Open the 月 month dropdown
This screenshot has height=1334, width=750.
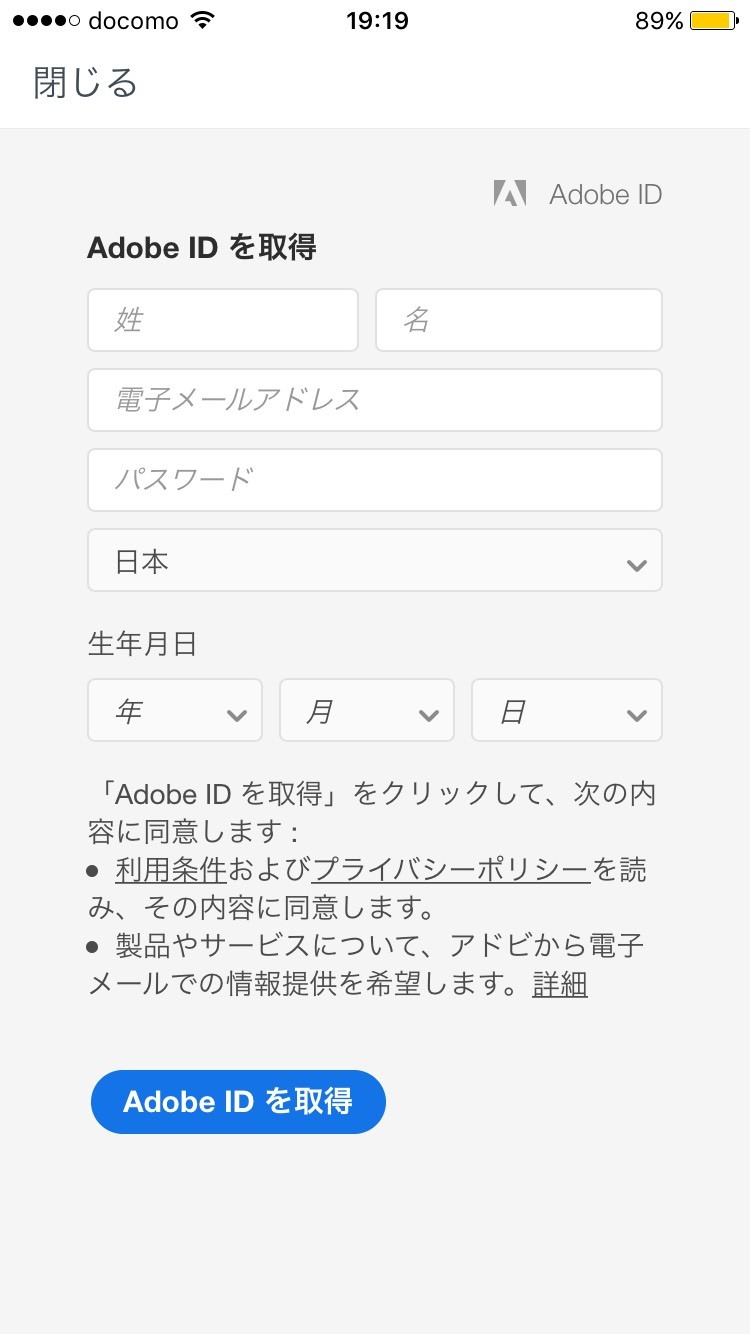pos(366,710)
